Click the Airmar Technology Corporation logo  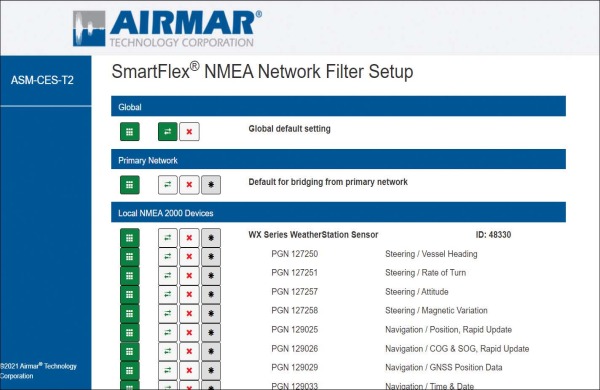(x=167, y=29)
